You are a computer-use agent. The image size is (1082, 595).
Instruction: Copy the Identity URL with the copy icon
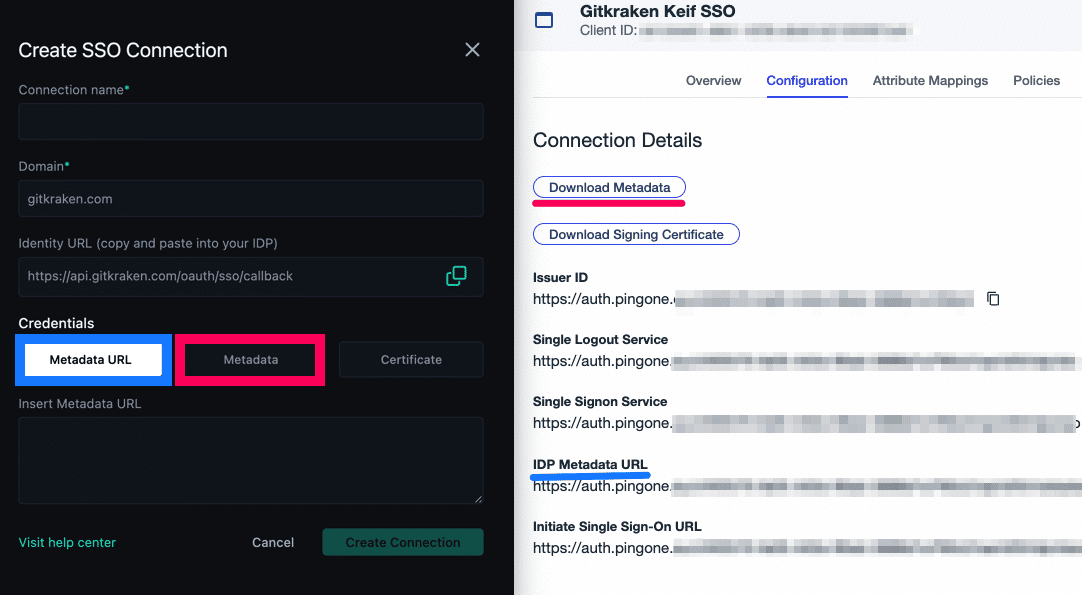(456, 276)
